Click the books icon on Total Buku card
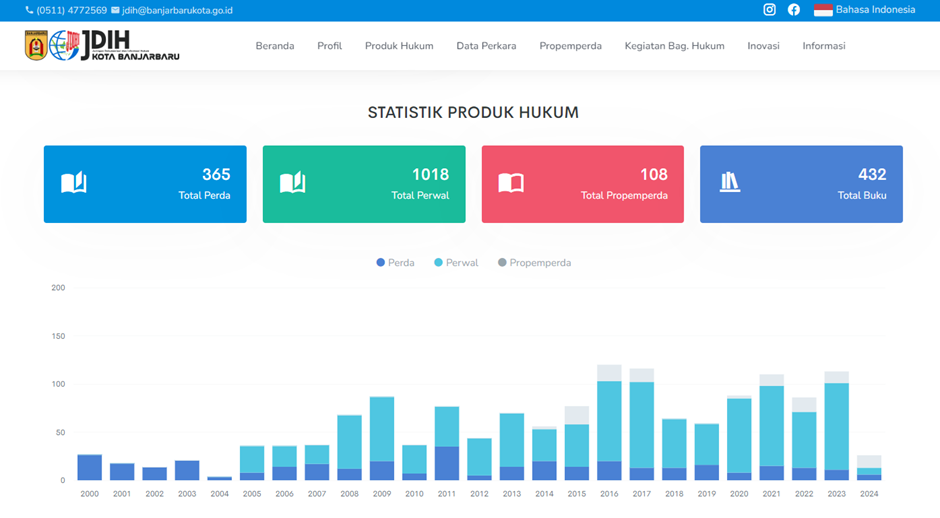Image resolution: width=940 pixels, height=518 pixels. (x=730, y=183)
